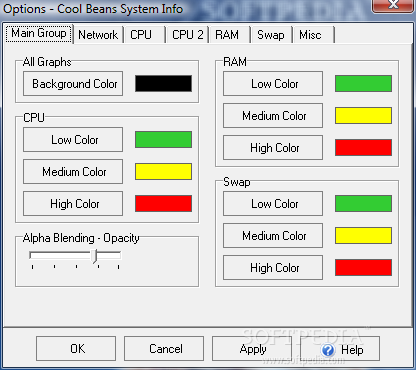Set the RAM Medium Color button
Screen dimensions: 416x370
[x=273, y=116]
